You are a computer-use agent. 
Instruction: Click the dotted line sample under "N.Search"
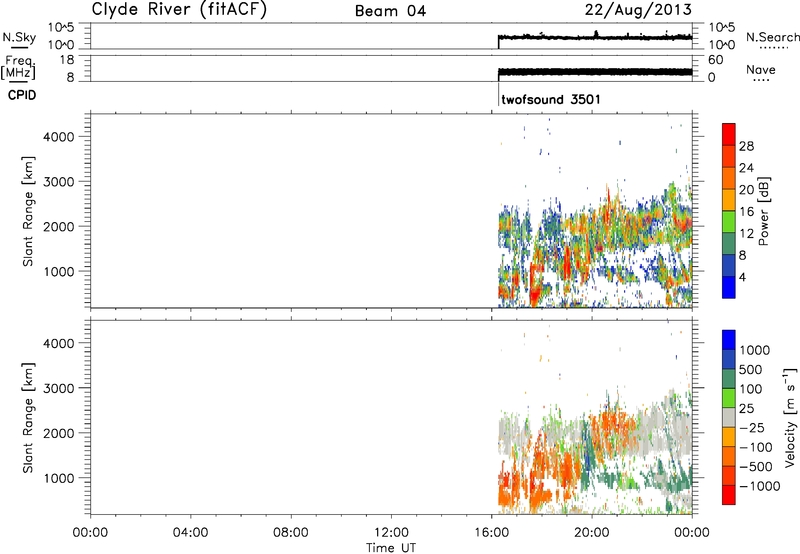(x=773, y=47)
